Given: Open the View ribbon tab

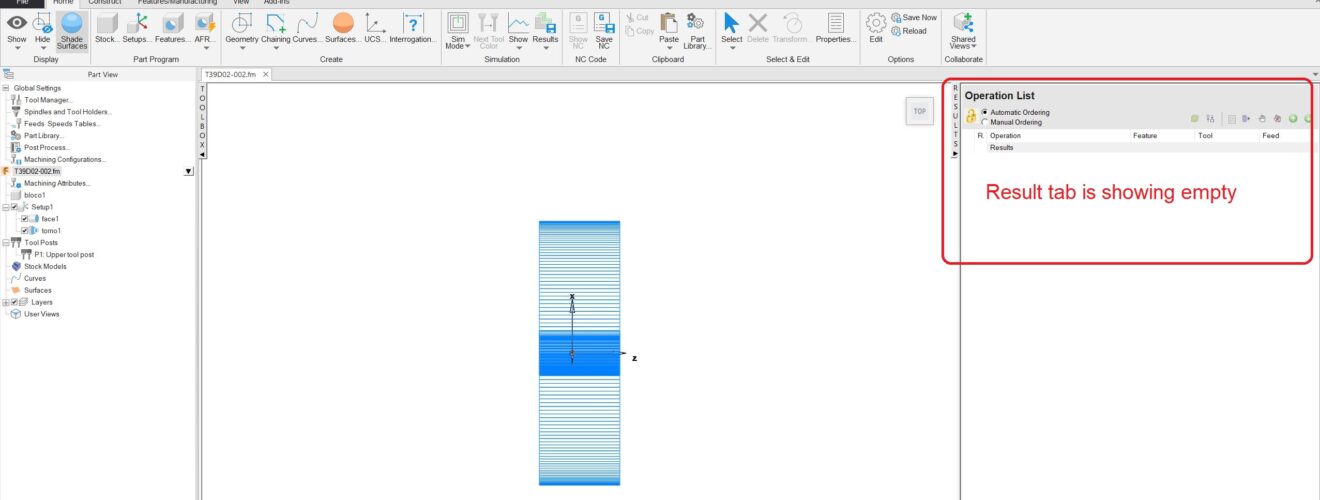Looking at the screenshot, I should click(241, 3).
